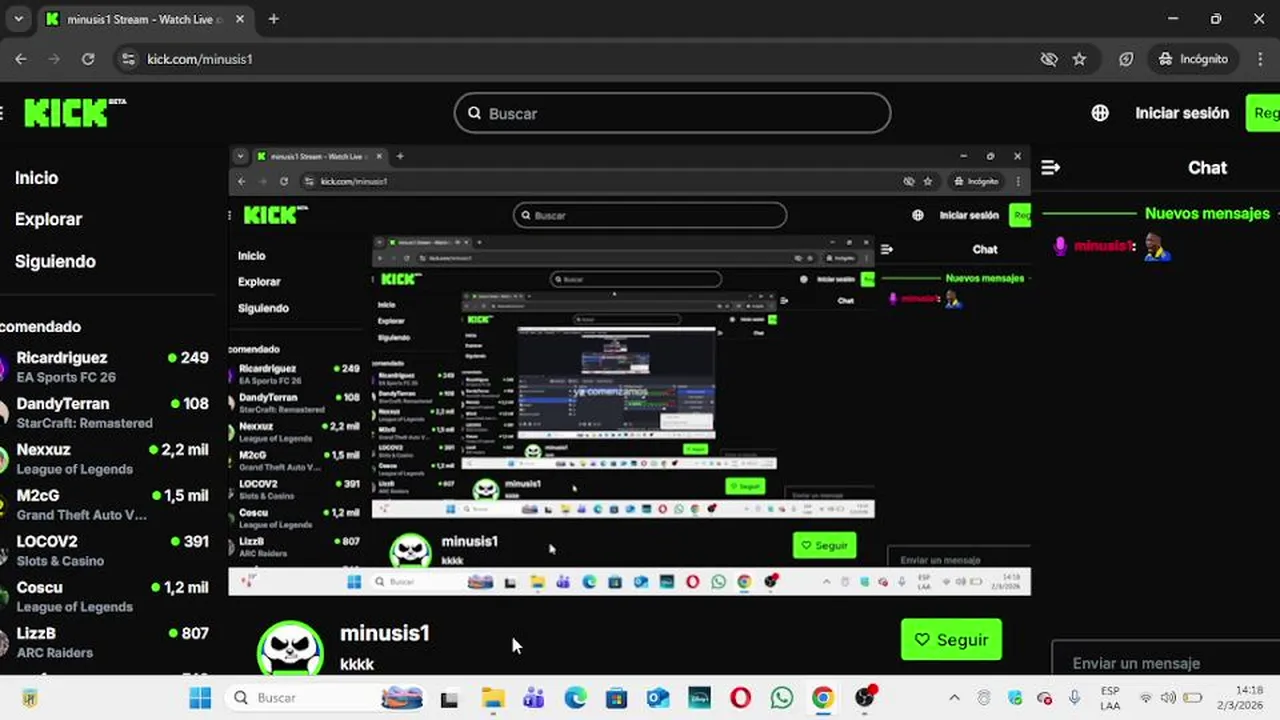Screen dimensions: 1280x720
Task: Click the browser forward arrow
Action: [54, 59]
